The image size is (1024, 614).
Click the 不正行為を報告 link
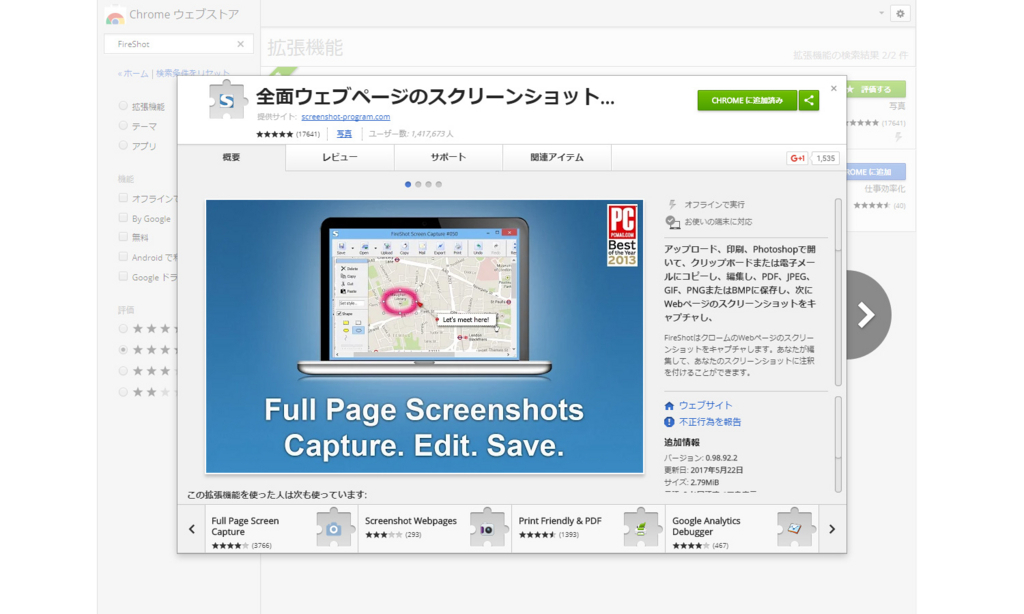(x=710, y=422)
